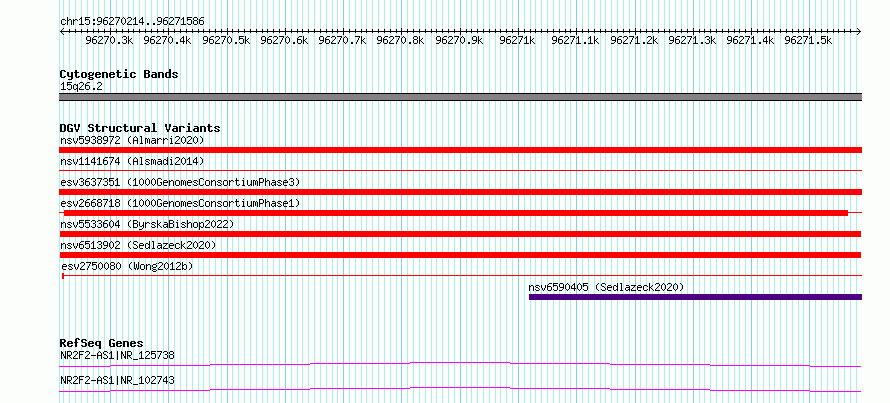
Task: Click the 96270.4k ruler tick label
Action: pos(167,40)
